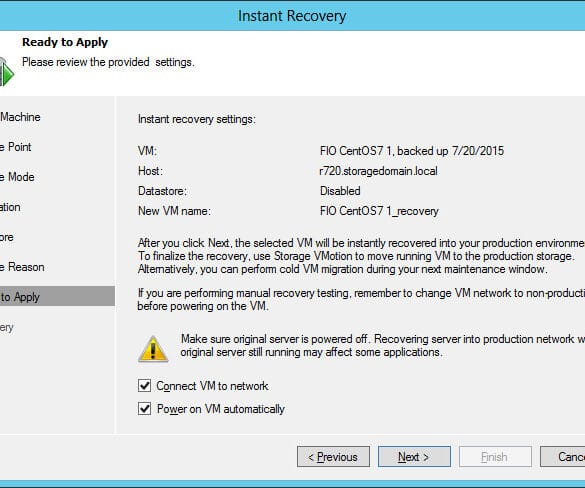585x488 pixels.
Task: Click the VM name value FIO CentOS7 1
Action: (356, 151)
